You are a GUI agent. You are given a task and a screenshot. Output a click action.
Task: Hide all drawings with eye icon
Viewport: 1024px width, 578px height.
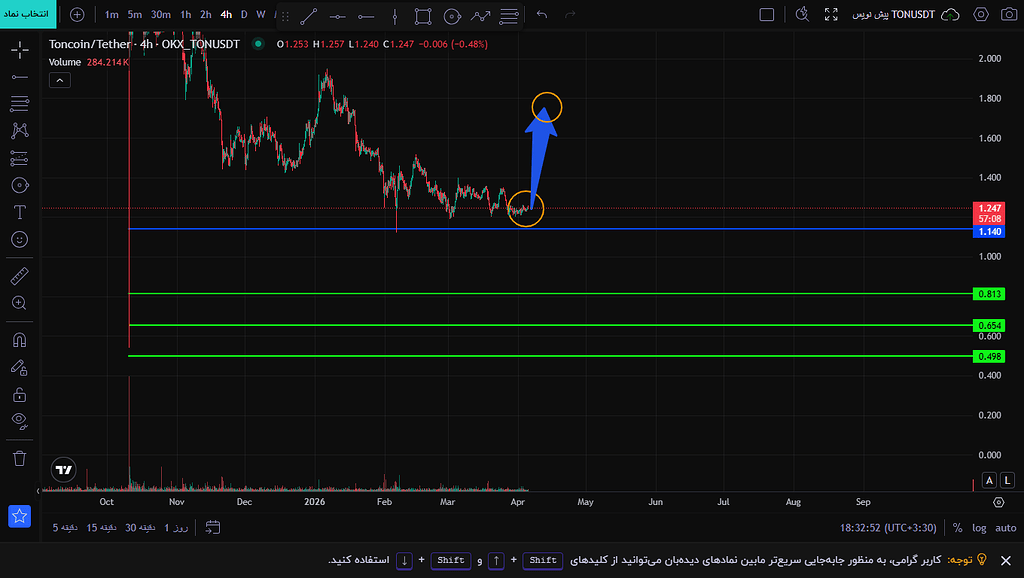tap(20, 421)
